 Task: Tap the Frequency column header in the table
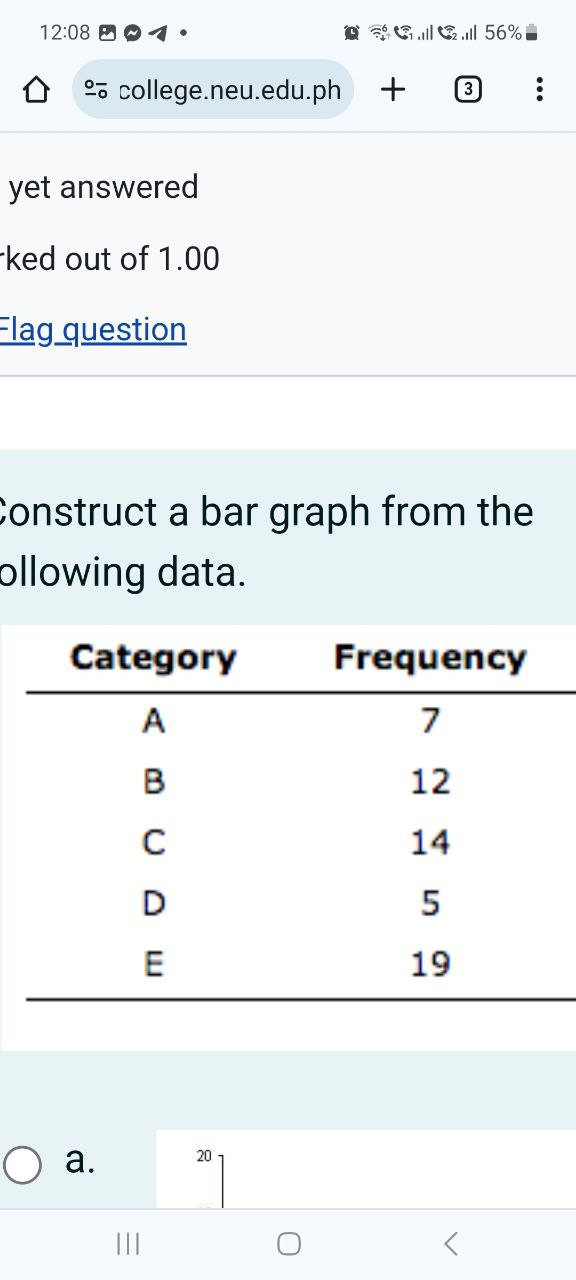click(431, 658)
